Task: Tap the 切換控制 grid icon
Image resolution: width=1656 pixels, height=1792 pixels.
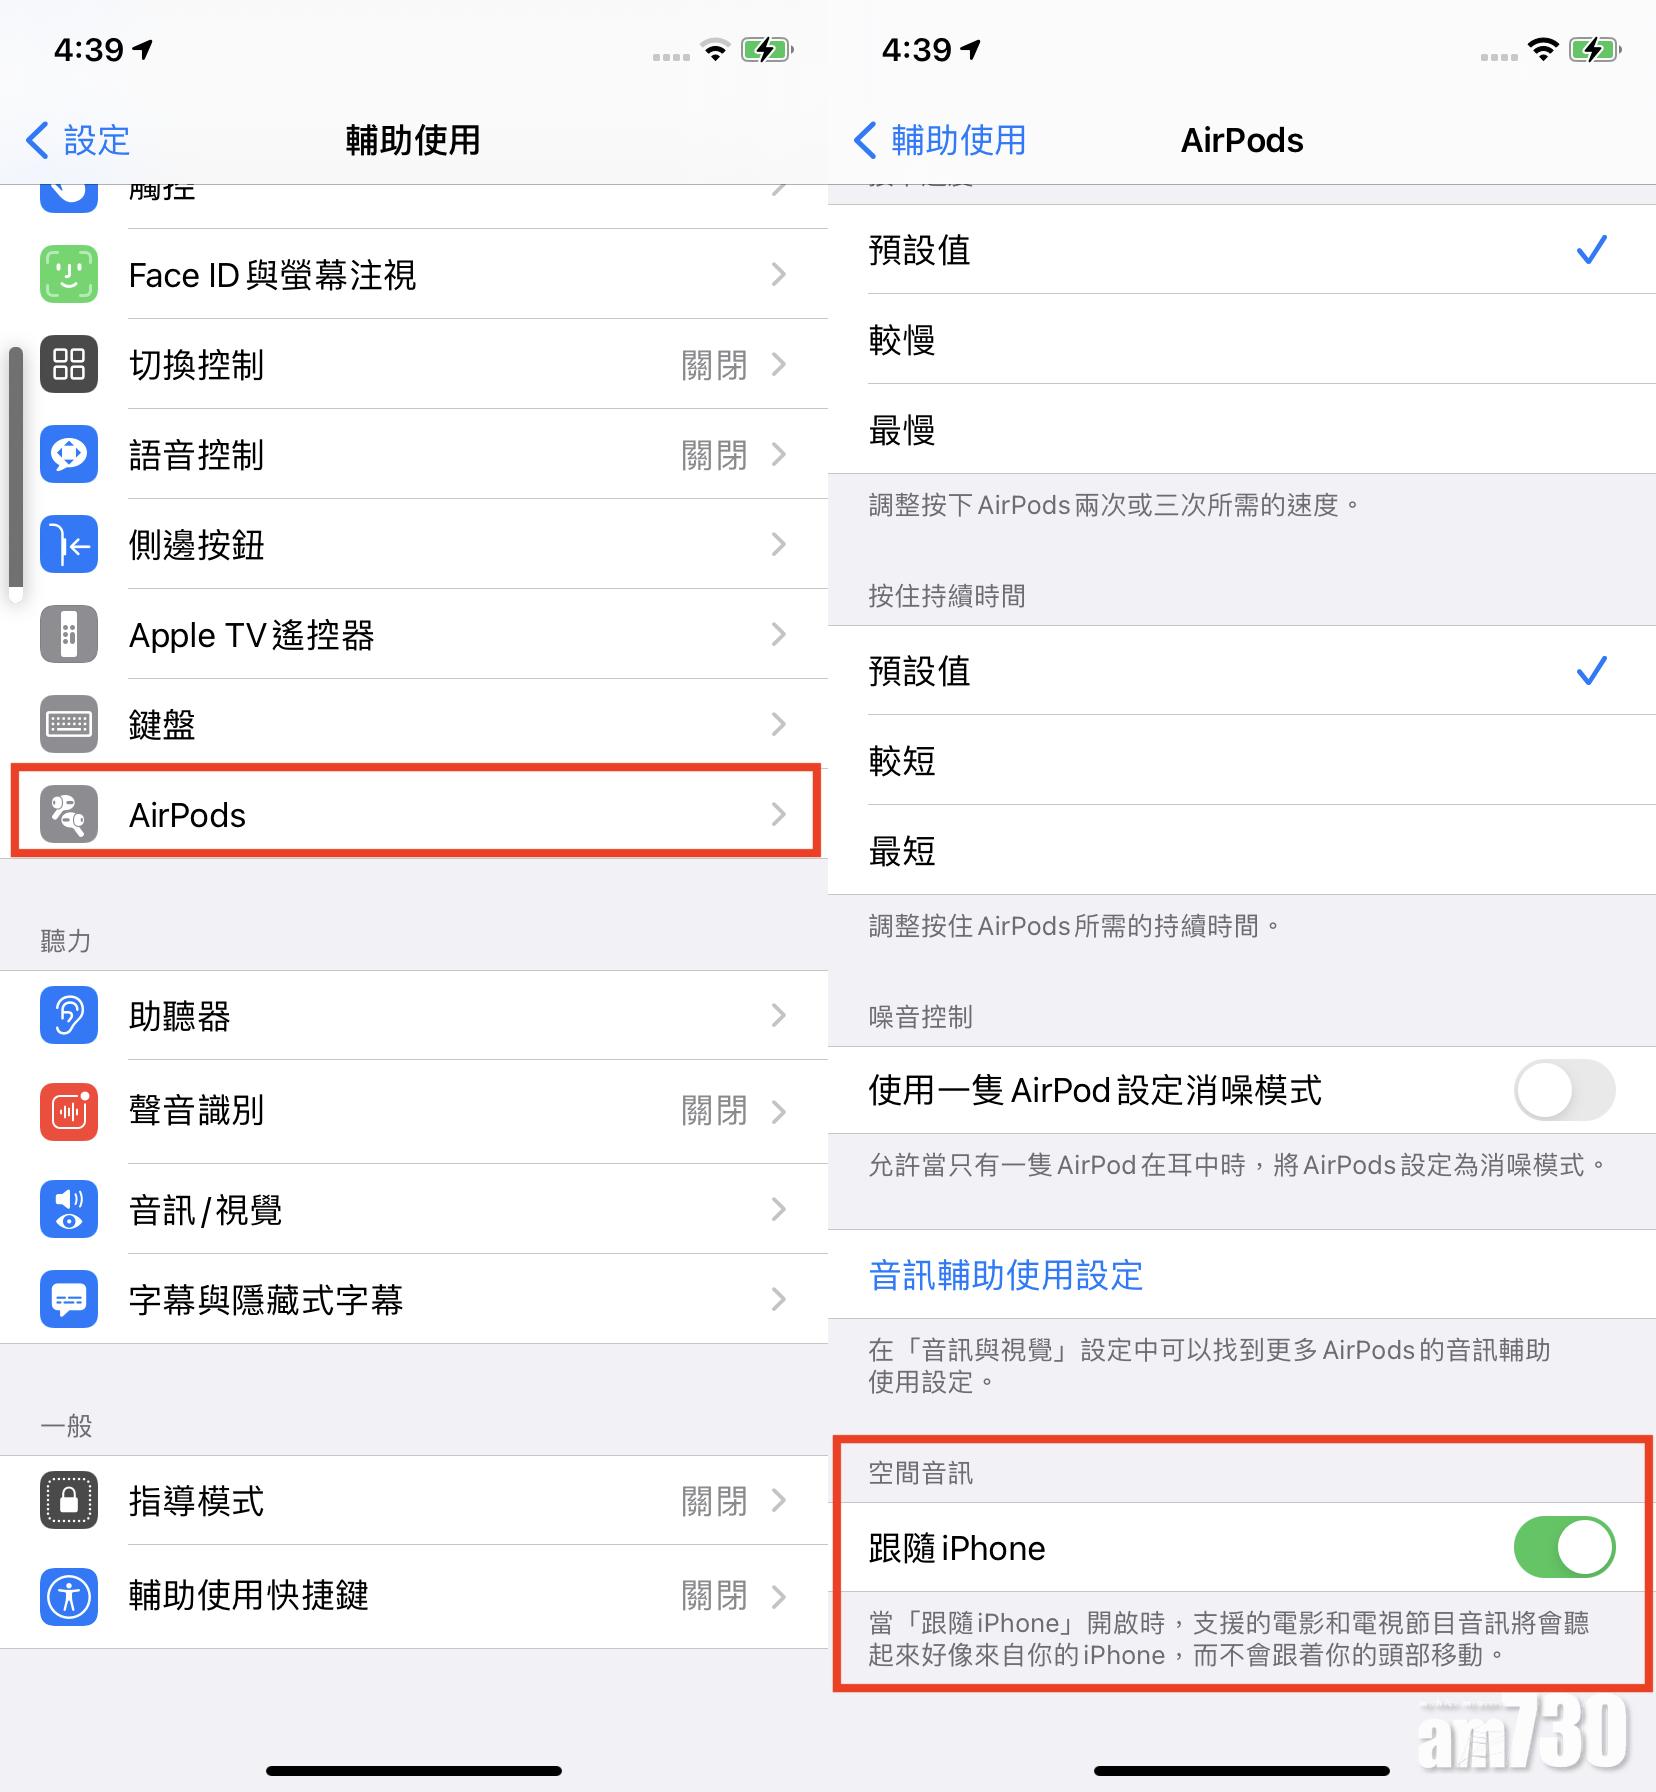Action: pos(69,364)
